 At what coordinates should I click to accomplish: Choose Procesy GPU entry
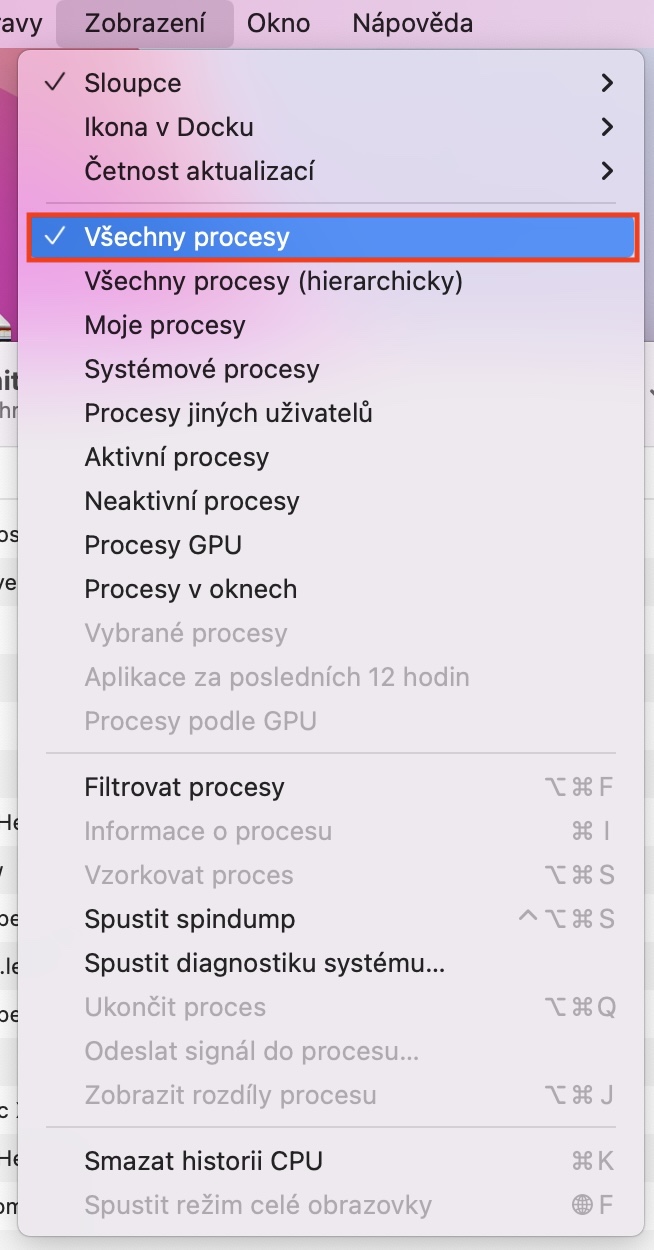[163, 545]
